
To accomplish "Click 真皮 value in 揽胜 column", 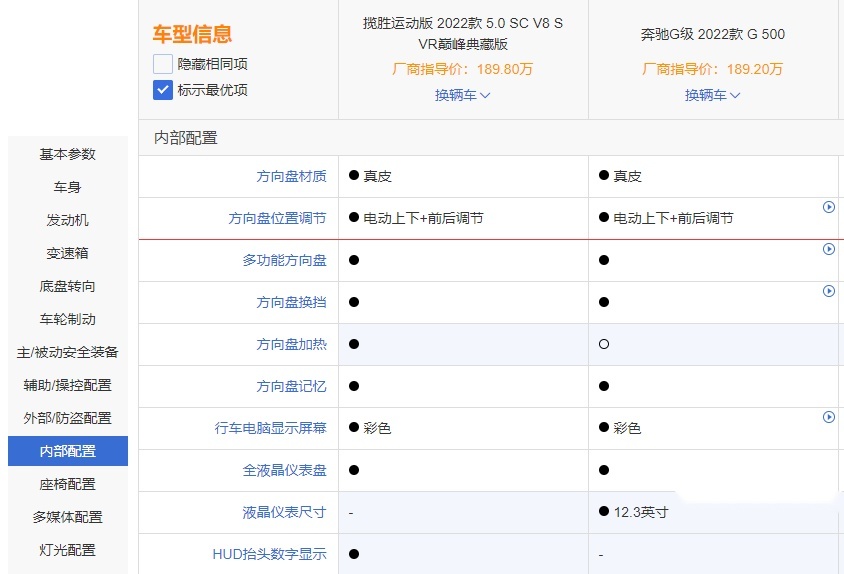I will click(377, 176).
